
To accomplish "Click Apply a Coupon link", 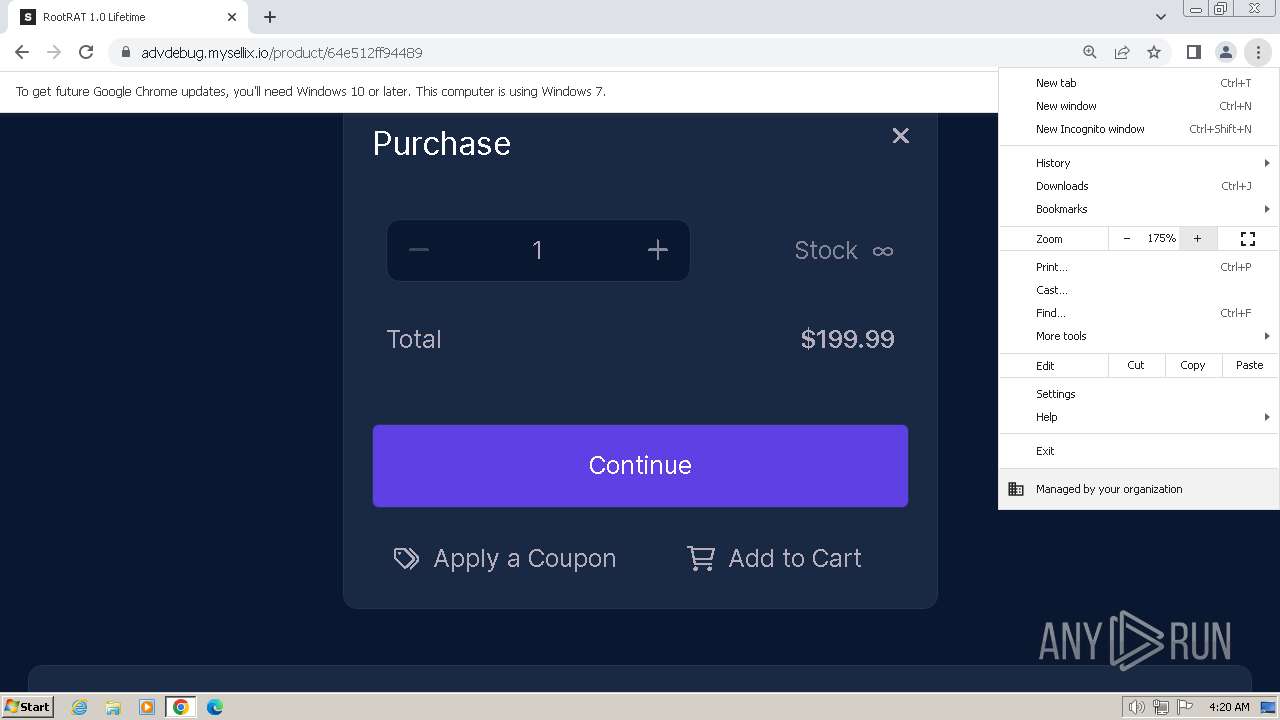I will 505,558.
